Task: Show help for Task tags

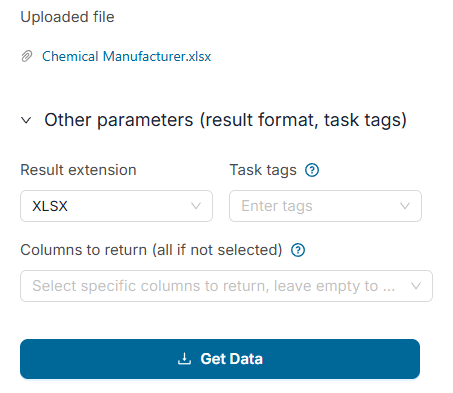Action: tap(312, 170)
